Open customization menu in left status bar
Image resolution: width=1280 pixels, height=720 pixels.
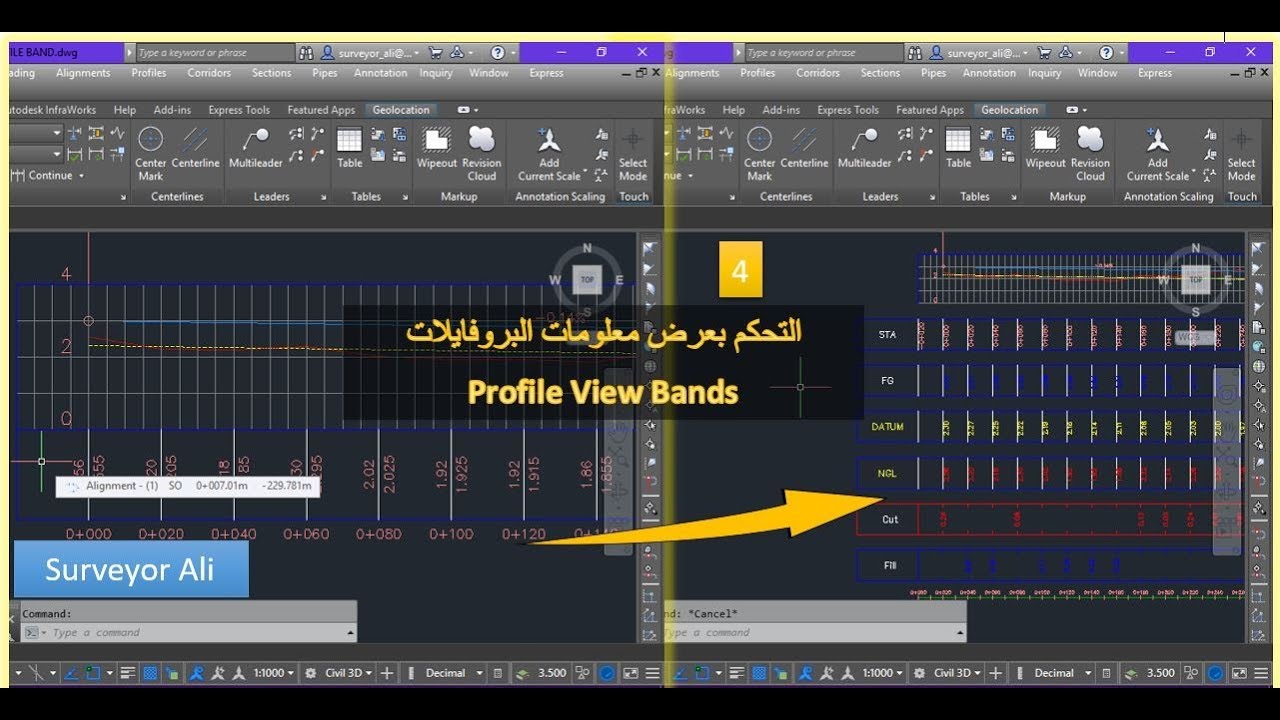pos(652,673)
